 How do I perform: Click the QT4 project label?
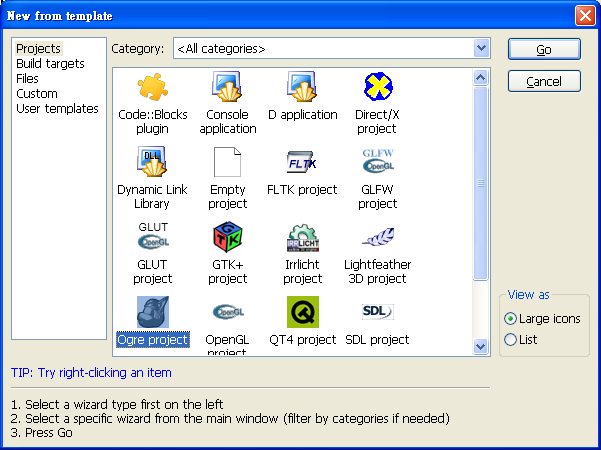tap(303, 340)
